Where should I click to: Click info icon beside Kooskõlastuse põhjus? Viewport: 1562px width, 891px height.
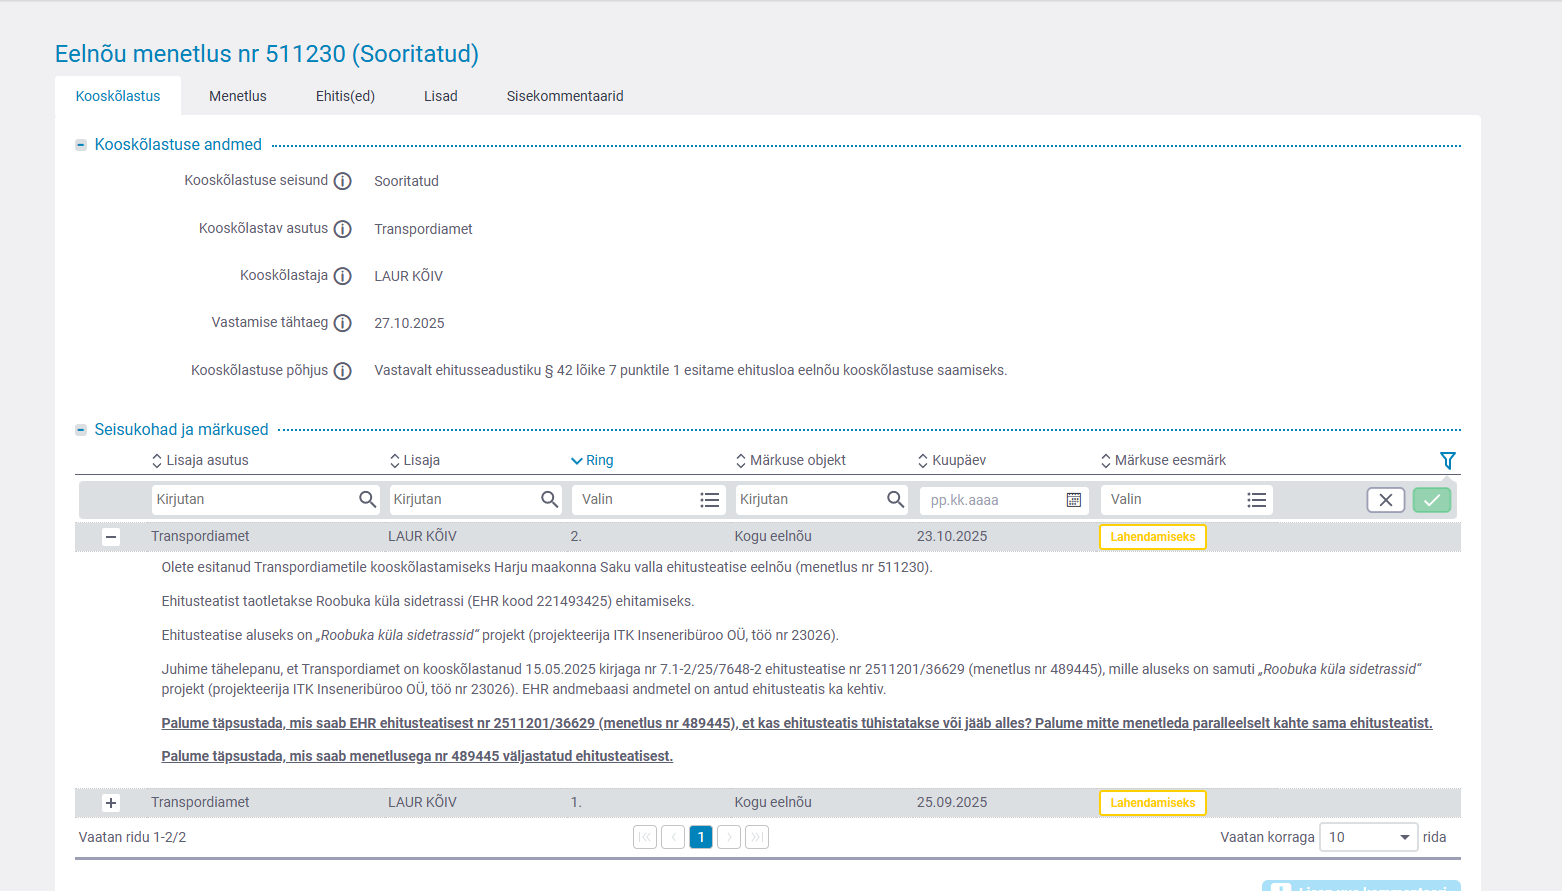(x=342, y=371)
